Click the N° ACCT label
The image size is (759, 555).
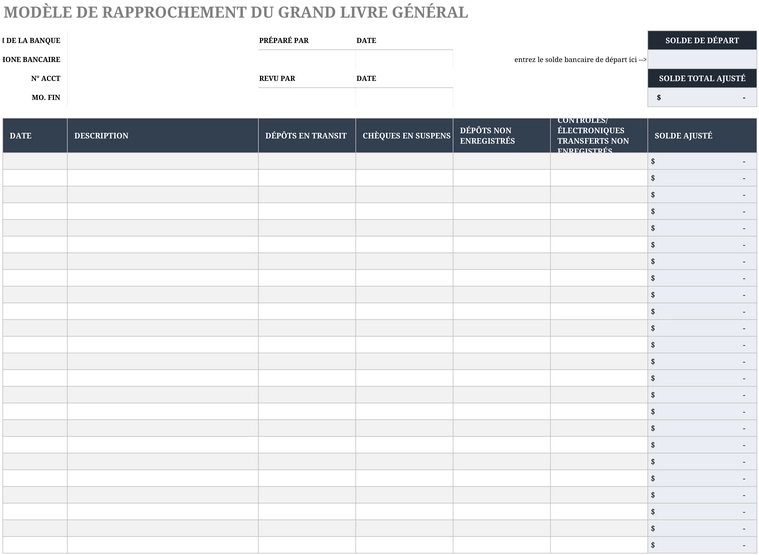tap(46, 78)
